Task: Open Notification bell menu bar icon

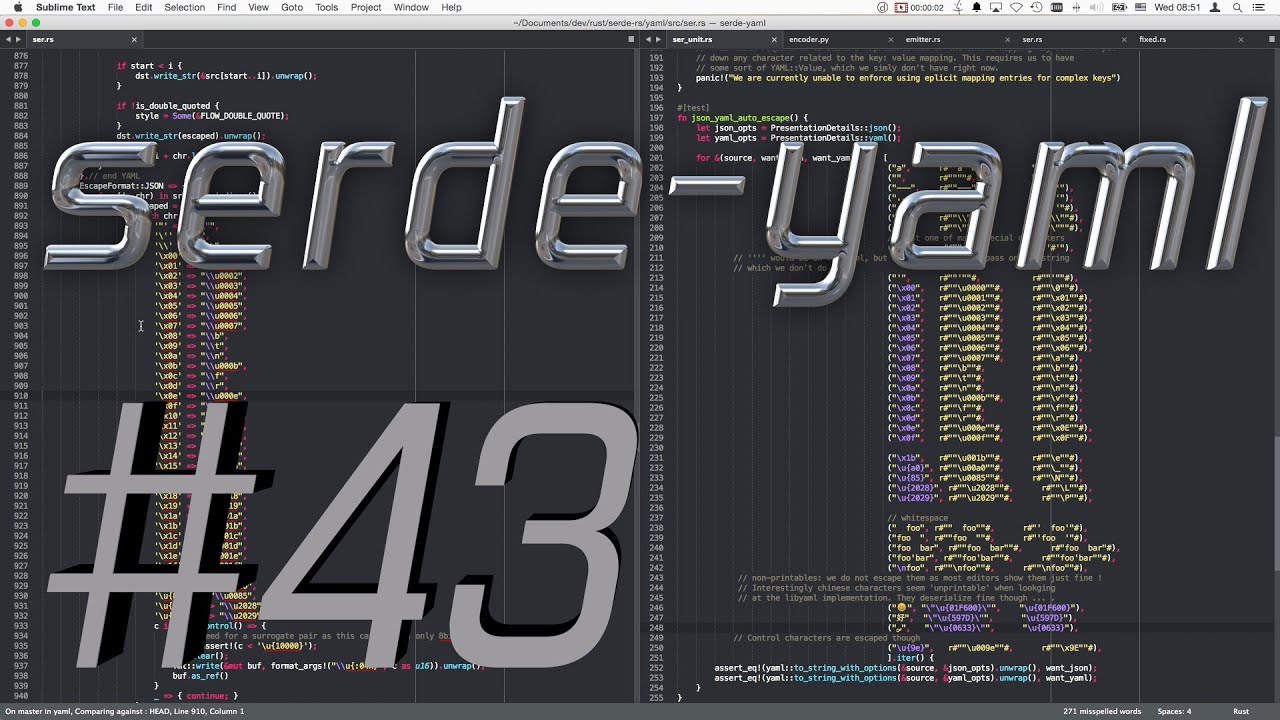Action: (976, 7)
